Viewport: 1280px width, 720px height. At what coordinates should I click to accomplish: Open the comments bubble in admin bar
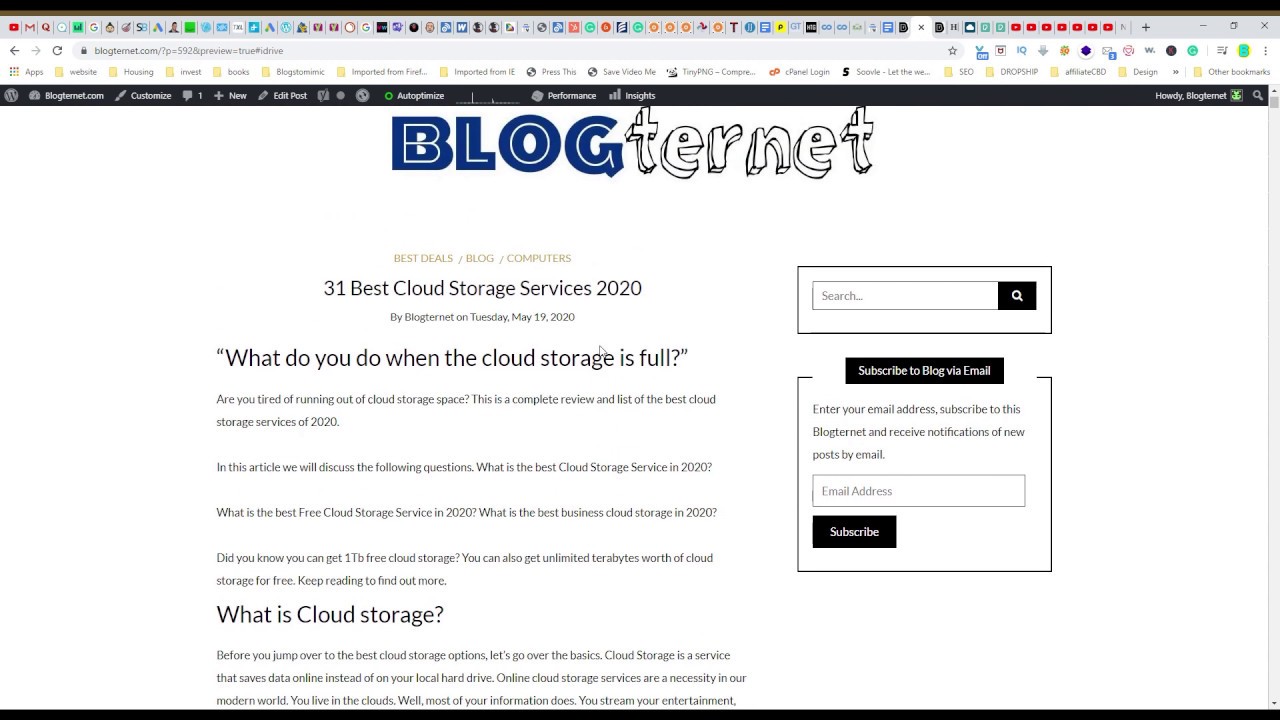192,96
